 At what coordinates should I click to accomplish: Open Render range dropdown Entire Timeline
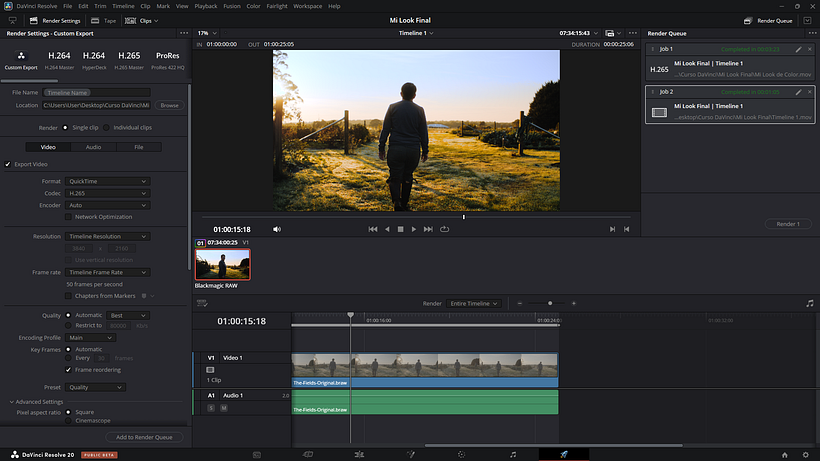[x=474, y=304]
